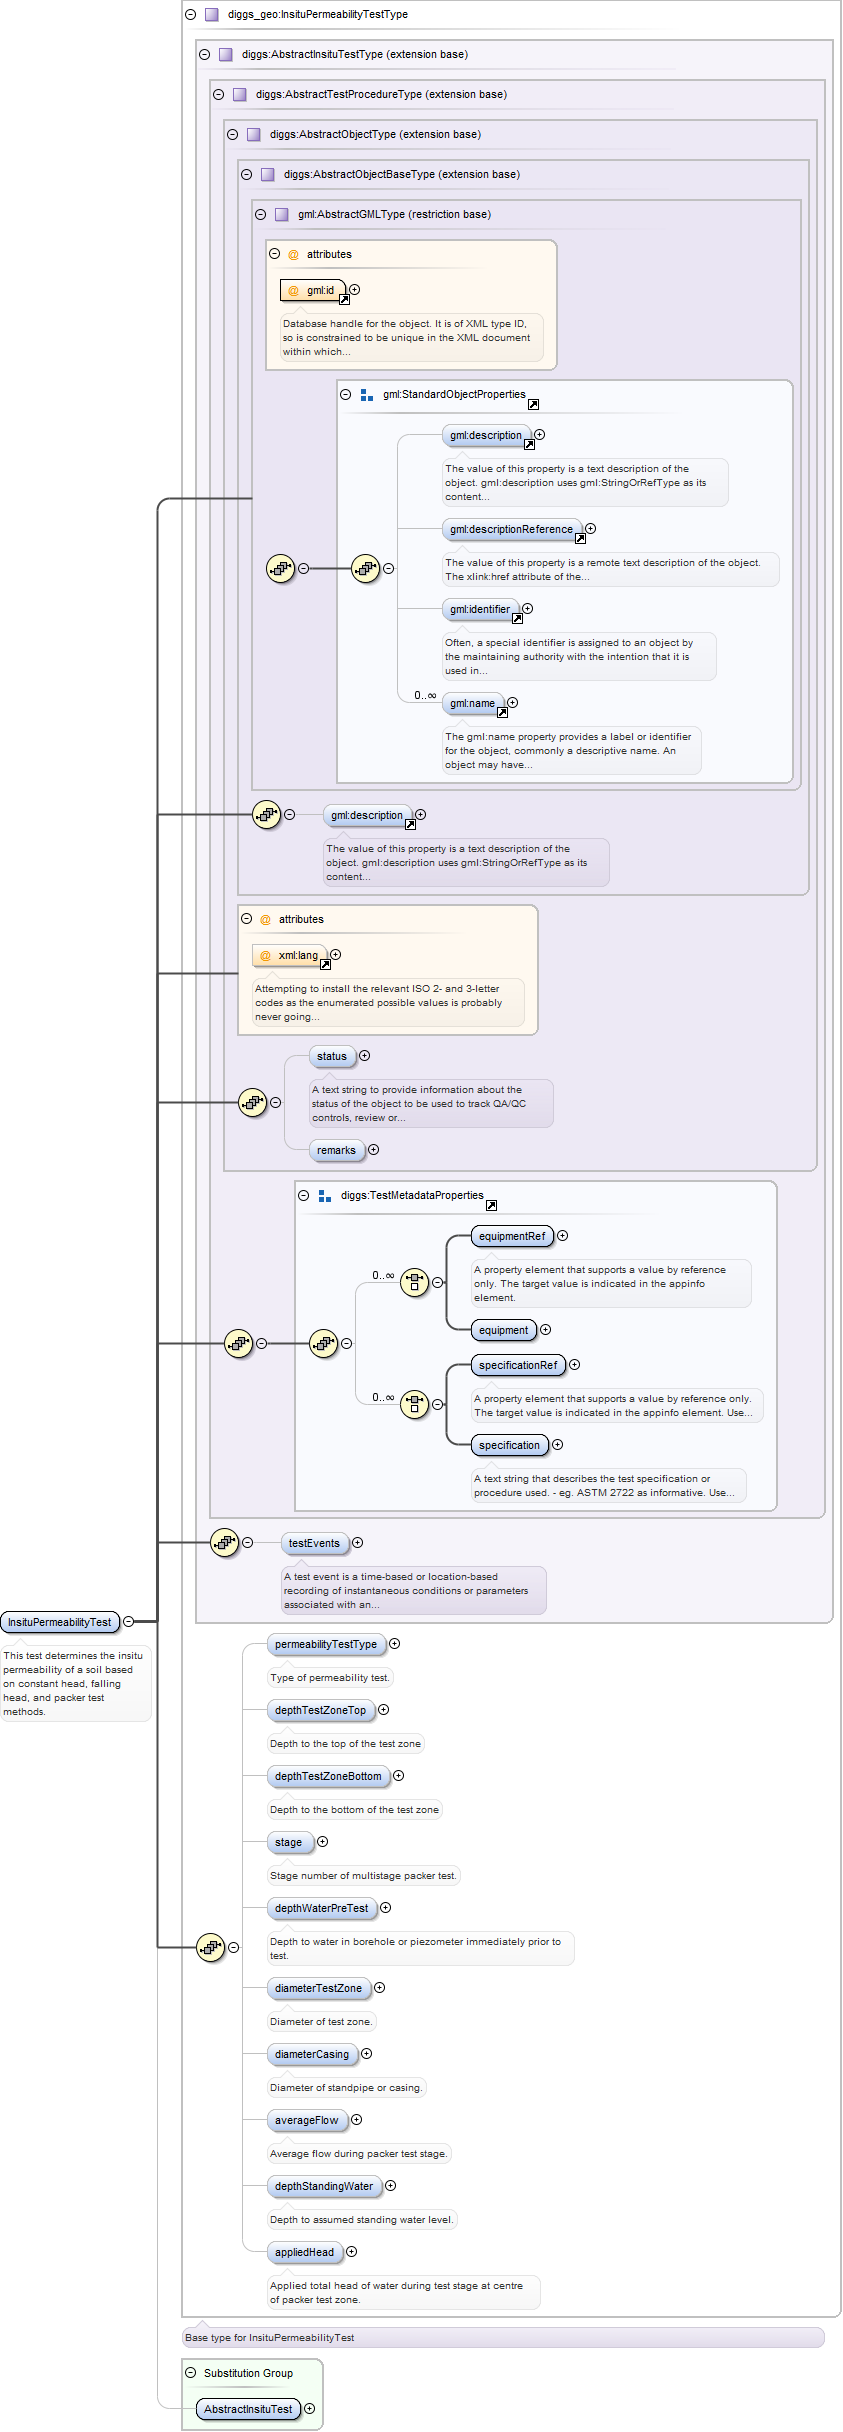Image resolution: width=843 pixels, height=2432 pixels.
Task: Click the sequence icon beside testEvents
Action: click(225, 1542)
